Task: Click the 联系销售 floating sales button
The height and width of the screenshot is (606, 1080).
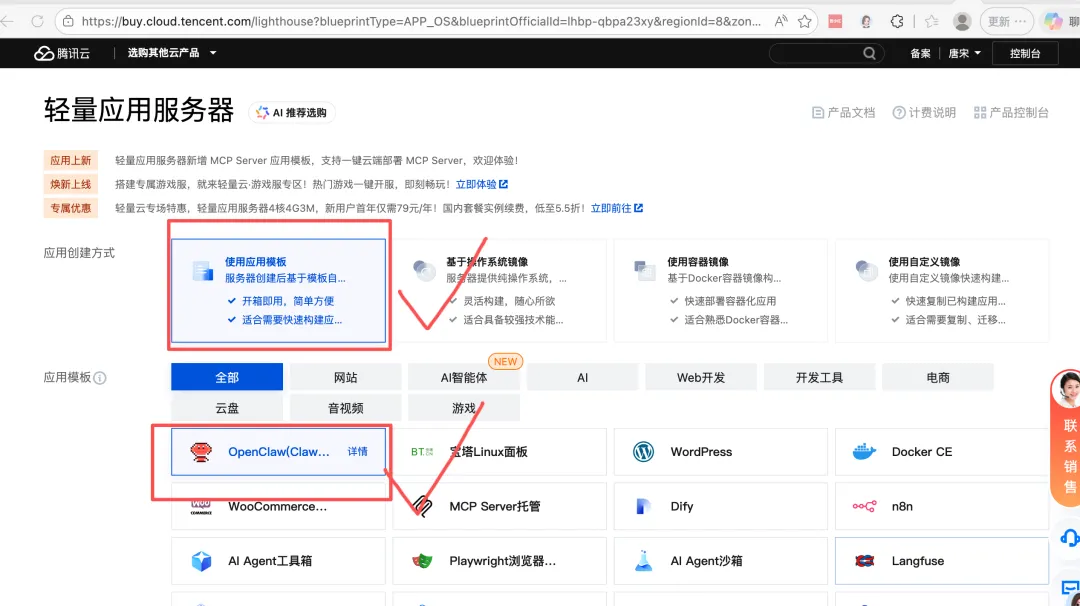Action: pos(1067,438)
